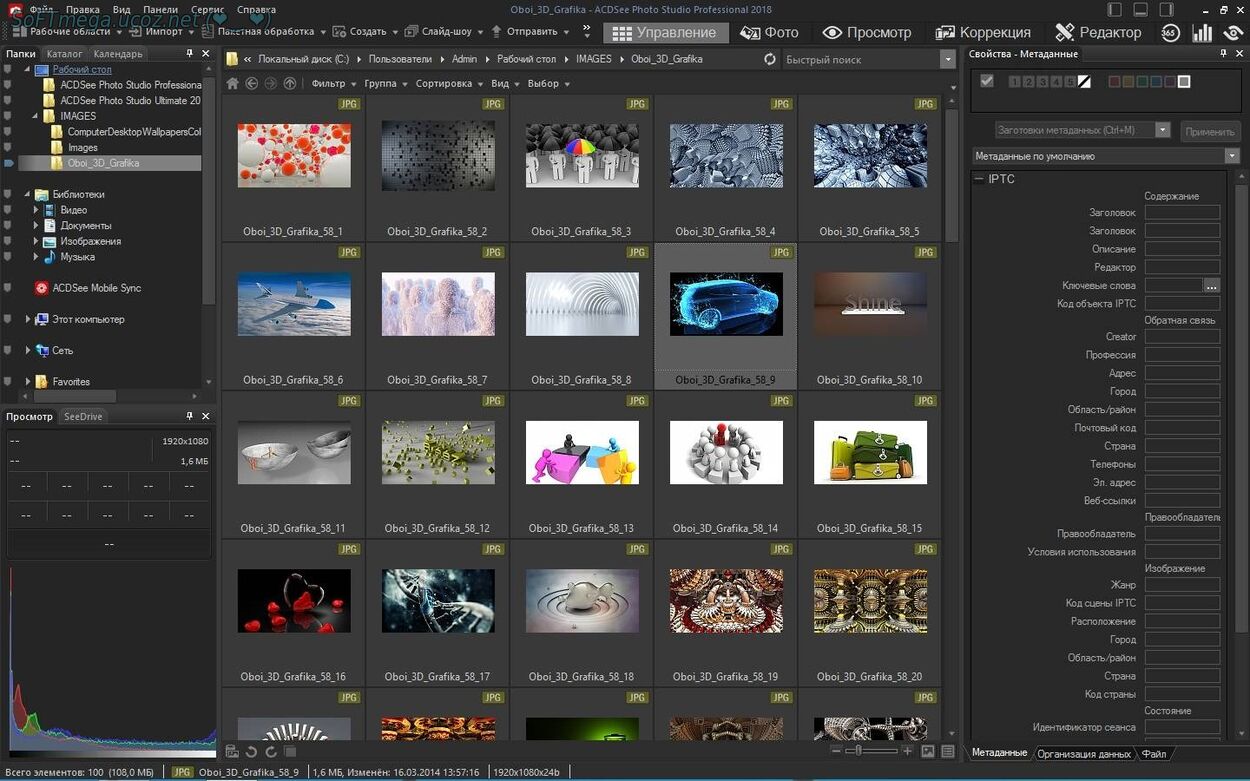Open the Dashboard bar chart icon
Screen dimensions: 1250x781
[x=1202, y=33]
